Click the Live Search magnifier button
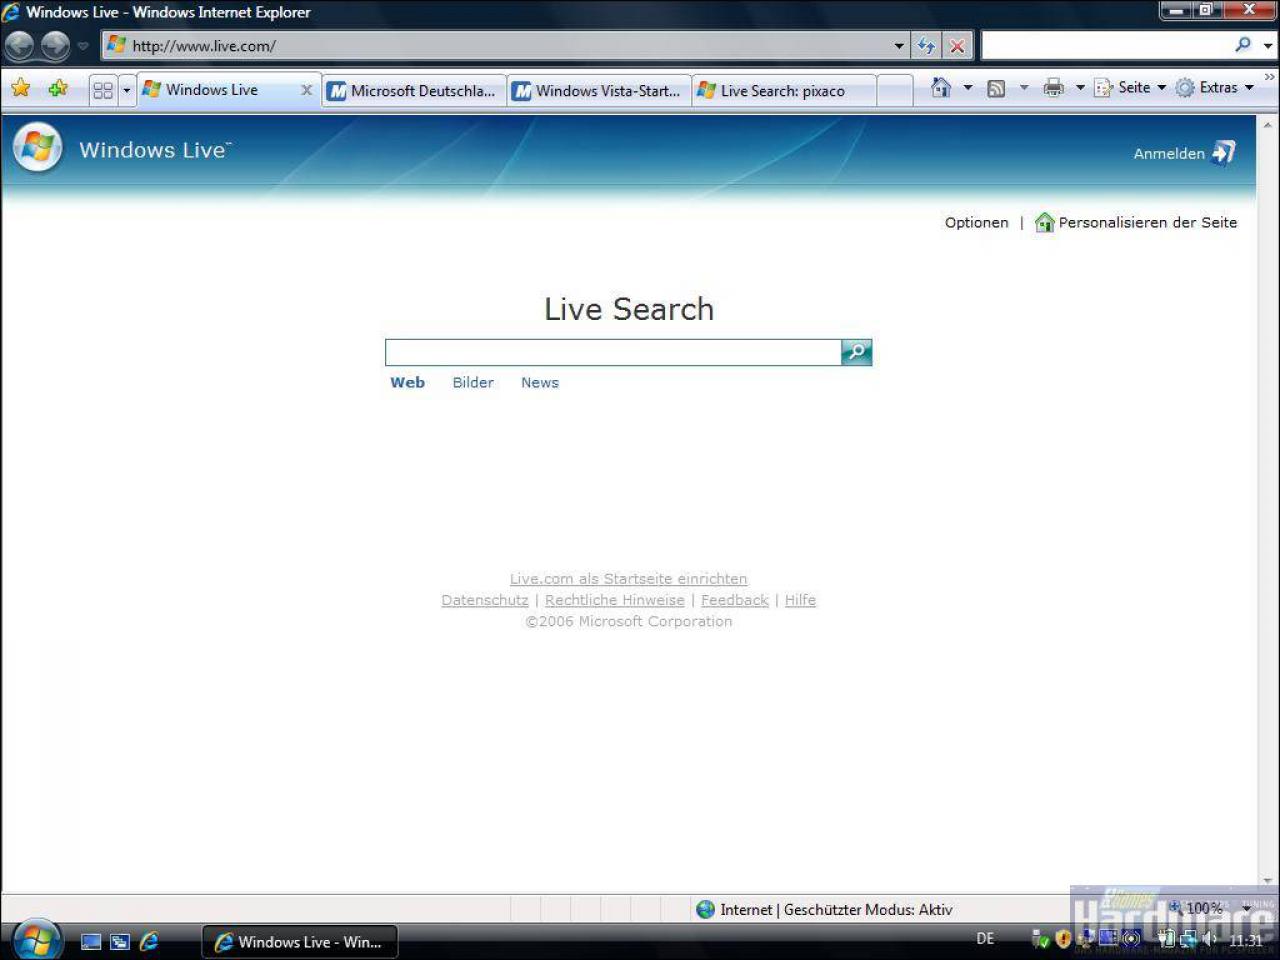1280x960 pixels. [857, 352]
